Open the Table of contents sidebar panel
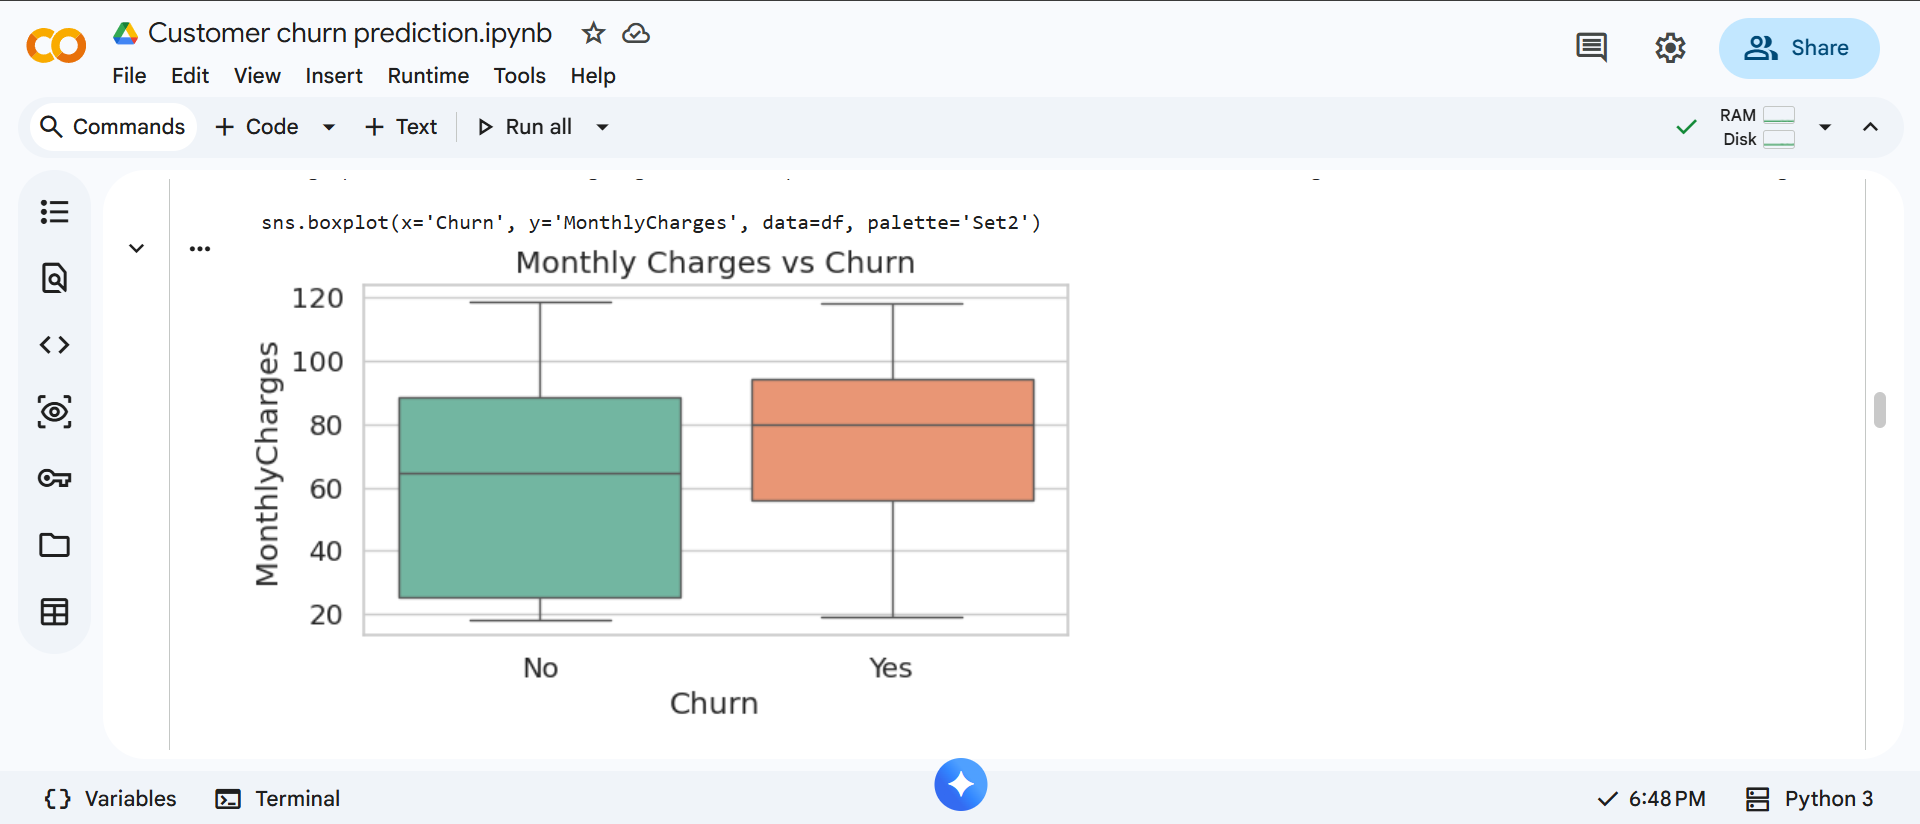This screenshot has height=824, width=1920. pyautogui.click(x=54, y=212)
